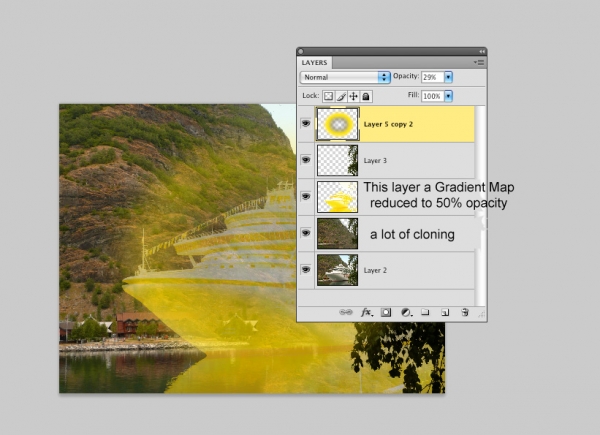Hide the cloning layer

[x=306, y=233]
